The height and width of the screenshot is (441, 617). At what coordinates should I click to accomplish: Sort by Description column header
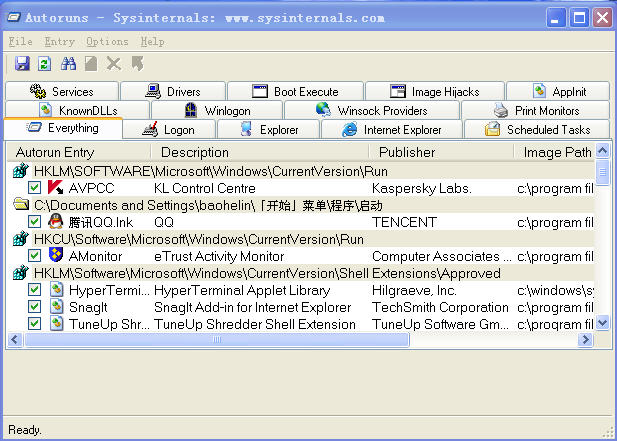click(260, 152)
